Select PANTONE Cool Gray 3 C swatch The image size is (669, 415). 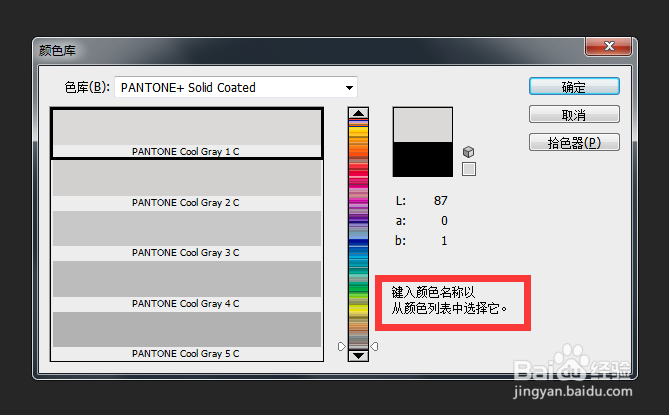pyautogui.click(x=187, y=235)
